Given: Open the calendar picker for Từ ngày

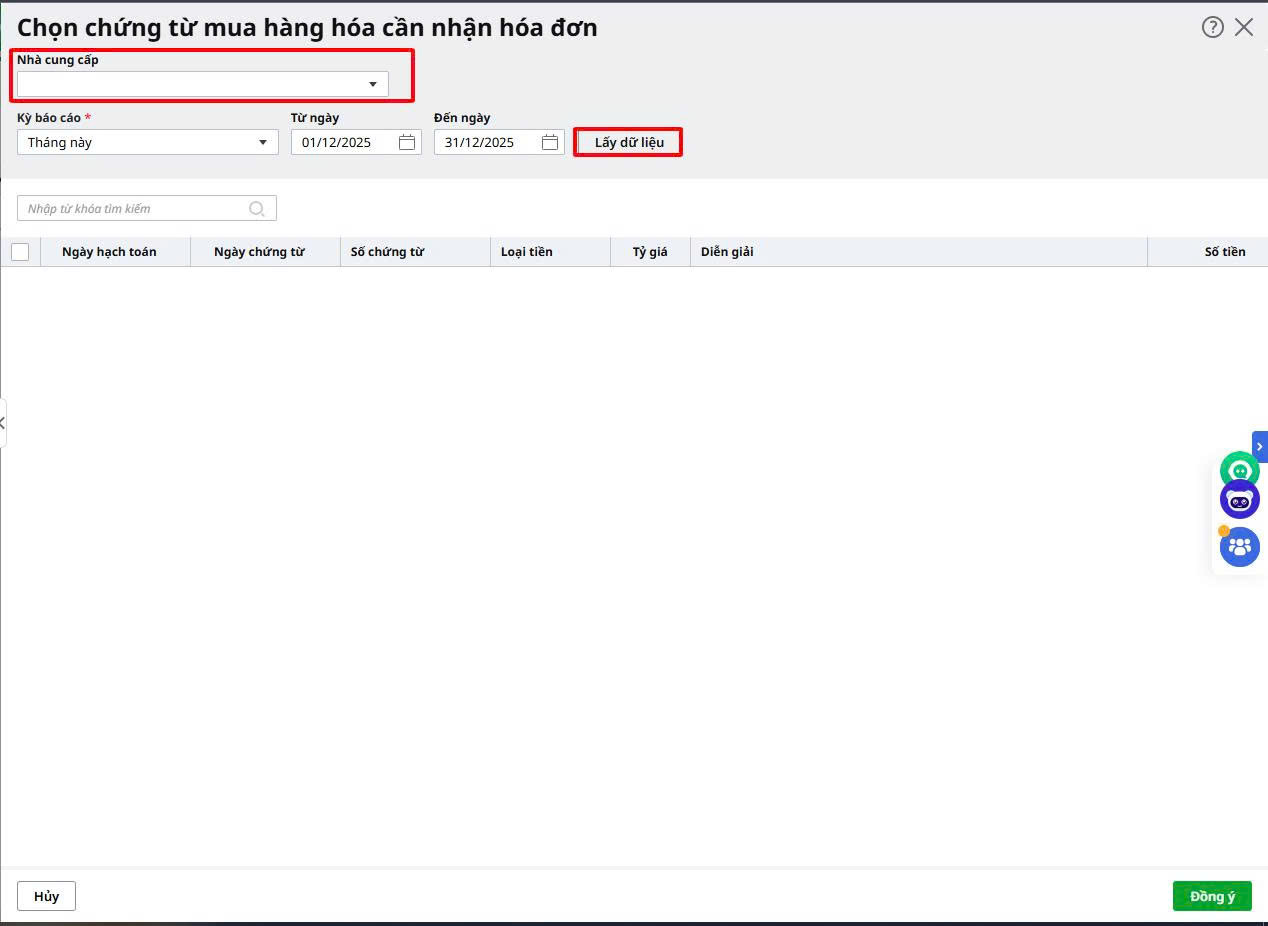Looking at the screenshot, I should click(407, 142).
